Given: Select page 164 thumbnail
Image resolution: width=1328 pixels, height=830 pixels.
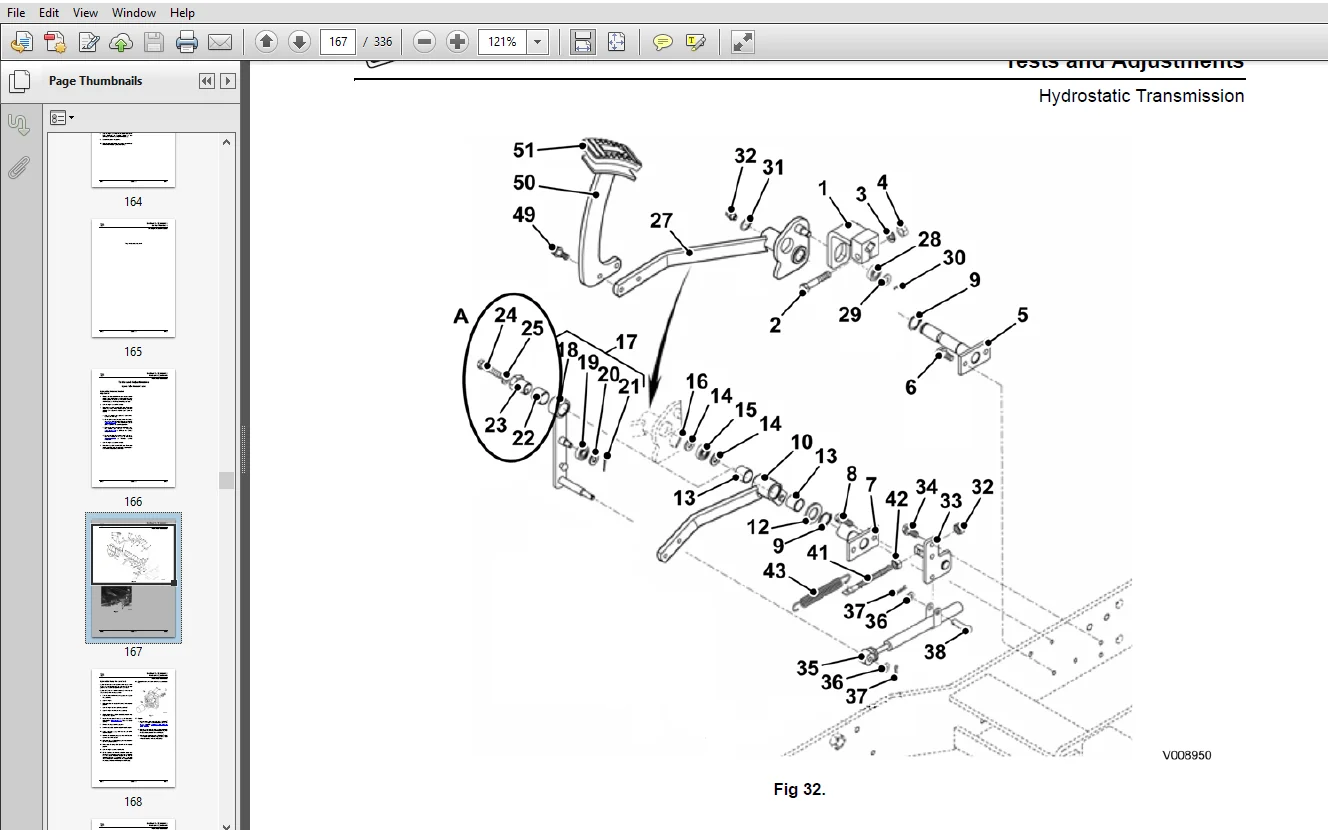Looking at the screenshot, I should click(133, 160).
